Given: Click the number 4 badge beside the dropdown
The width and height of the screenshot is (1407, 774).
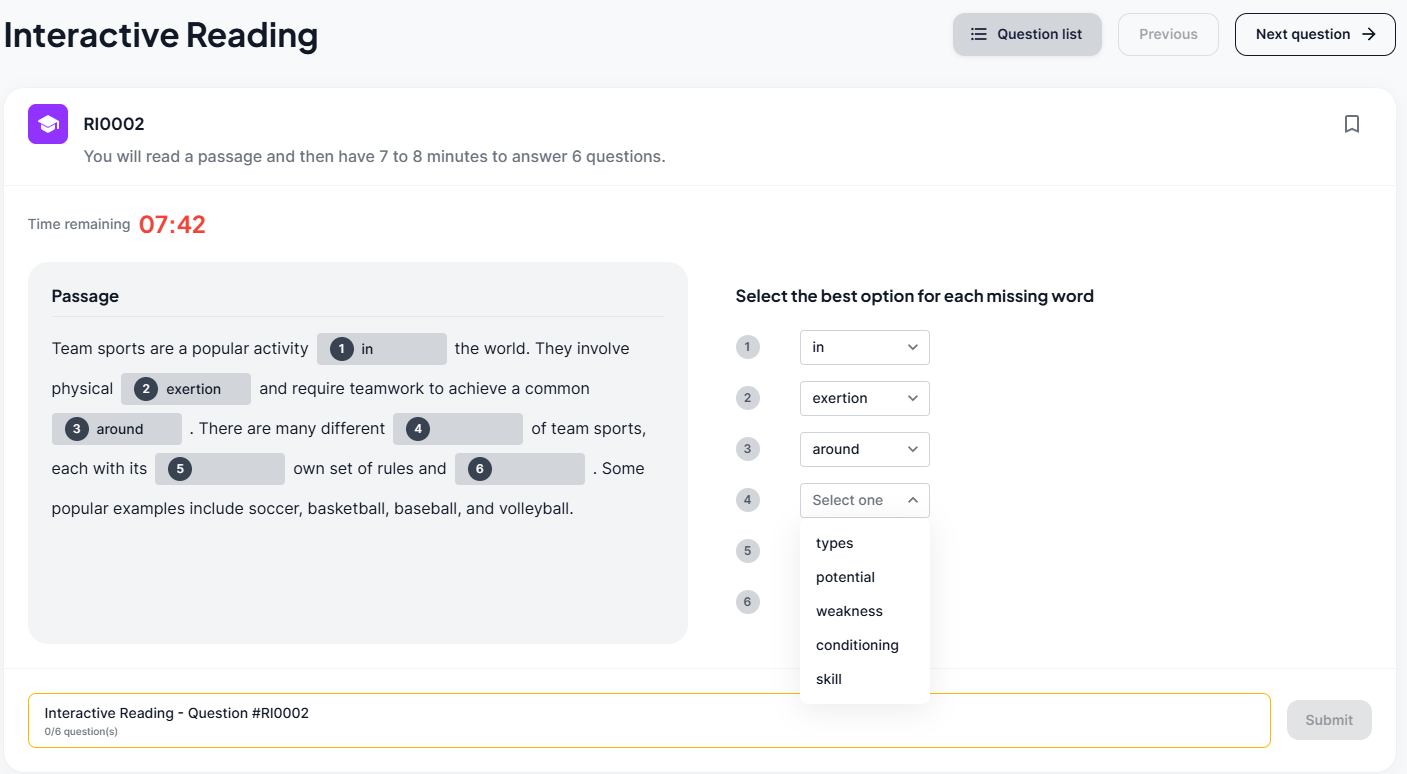Looking at the screenshot, I should (x=747, y=500).
